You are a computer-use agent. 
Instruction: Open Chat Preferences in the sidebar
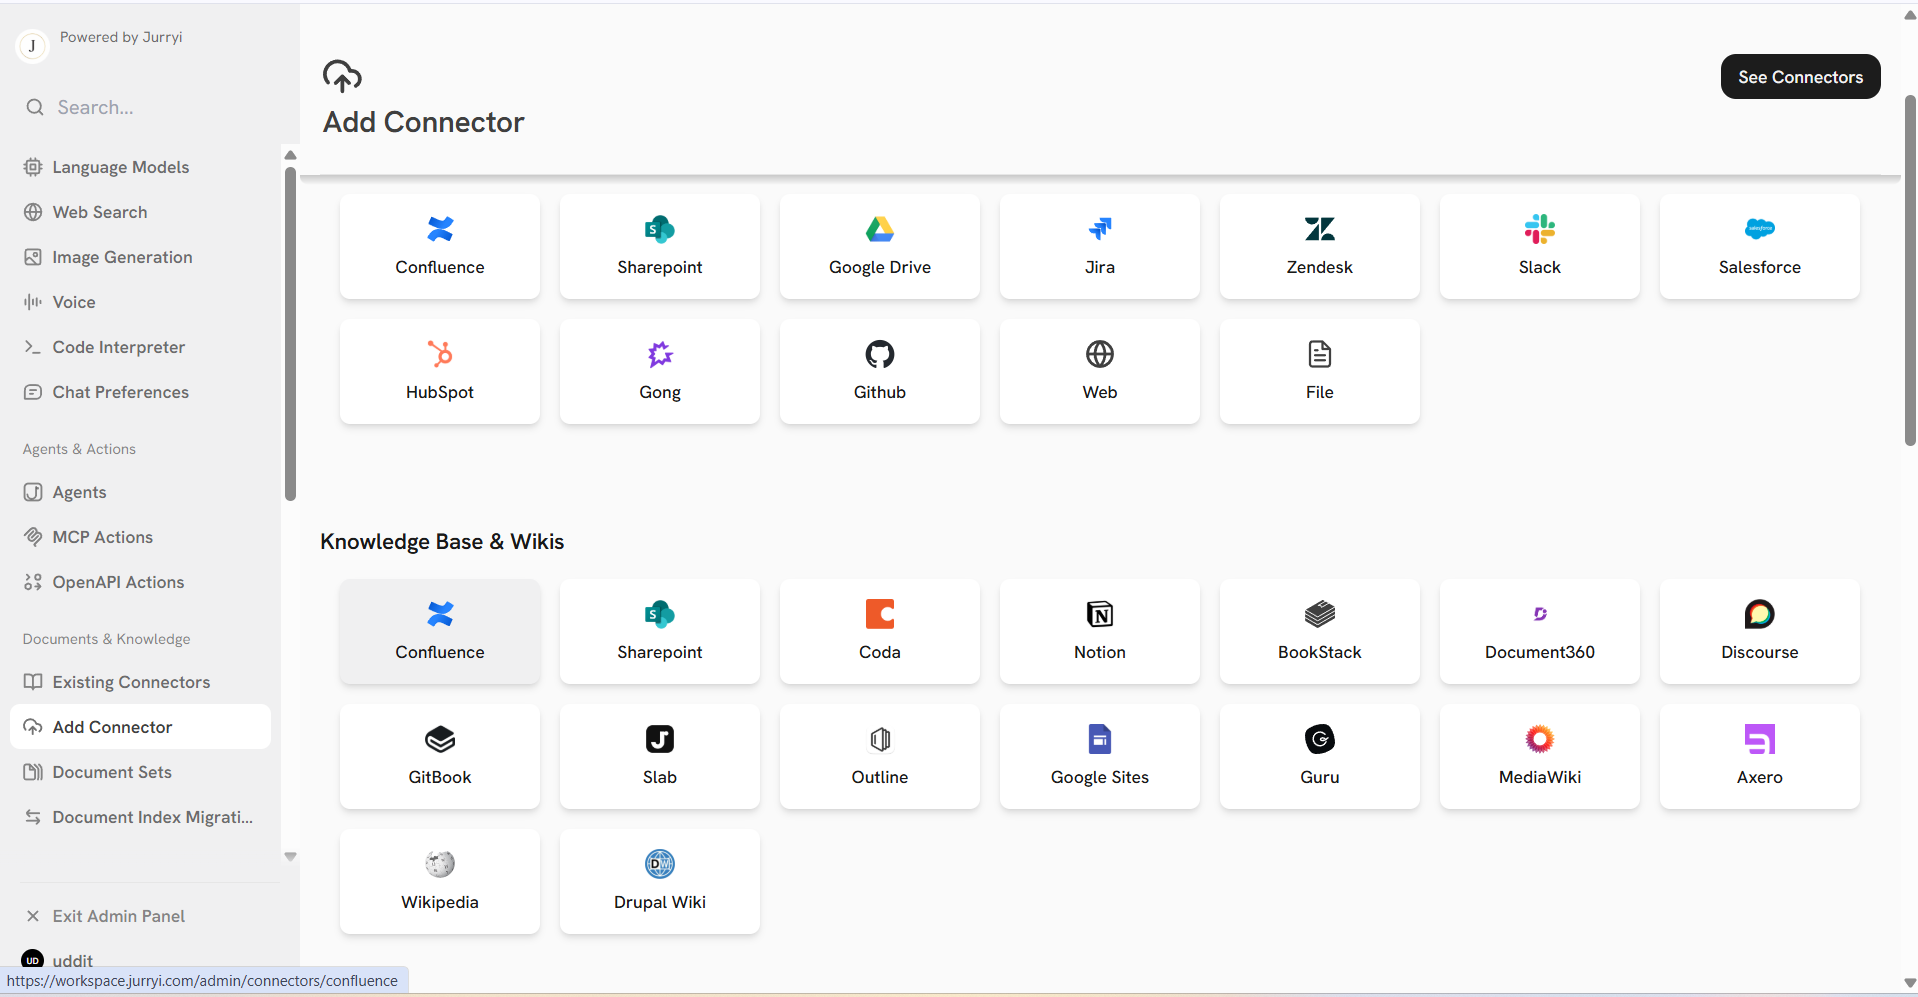(x=140, y=392)
